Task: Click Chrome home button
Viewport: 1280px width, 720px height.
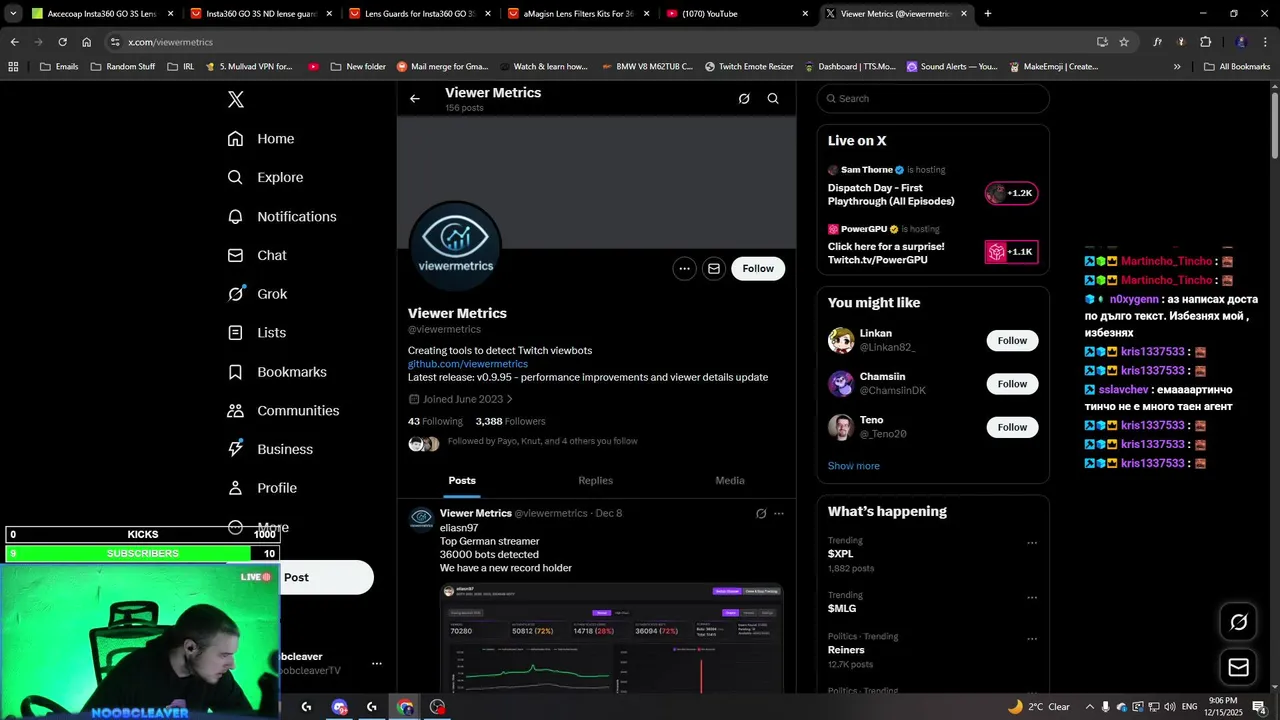Action: (87, 42)
